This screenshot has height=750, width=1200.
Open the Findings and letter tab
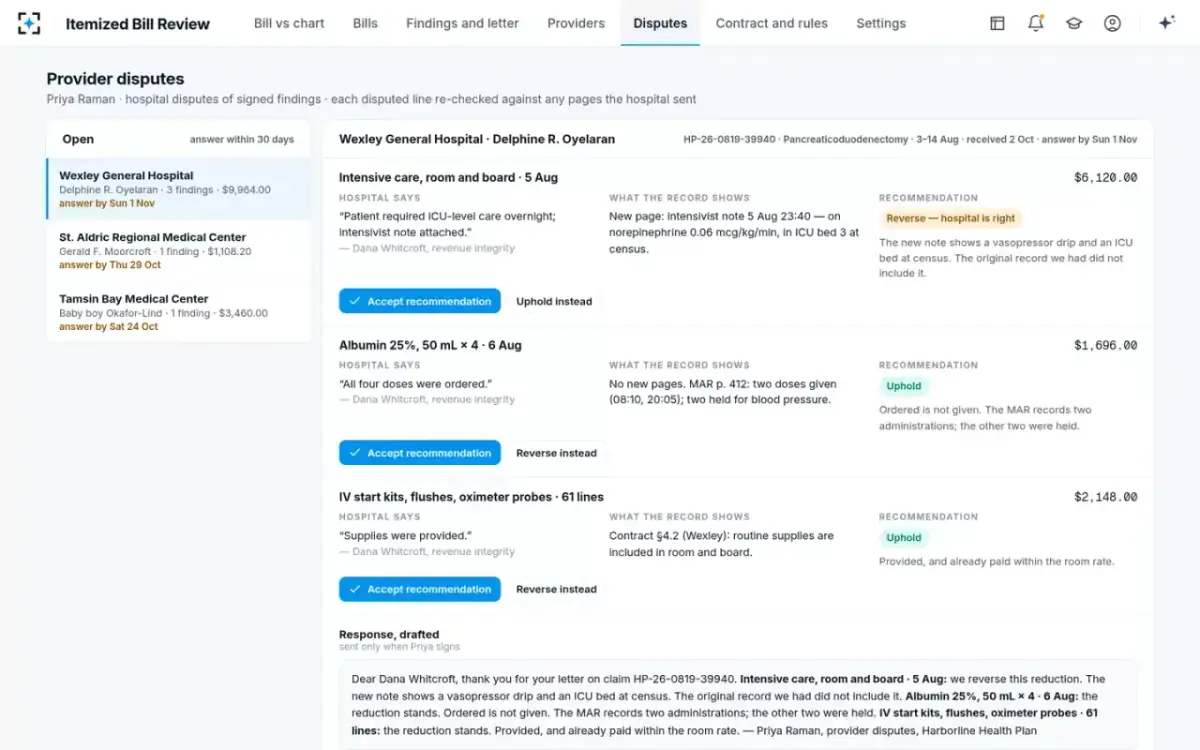(x=462, y=23)
